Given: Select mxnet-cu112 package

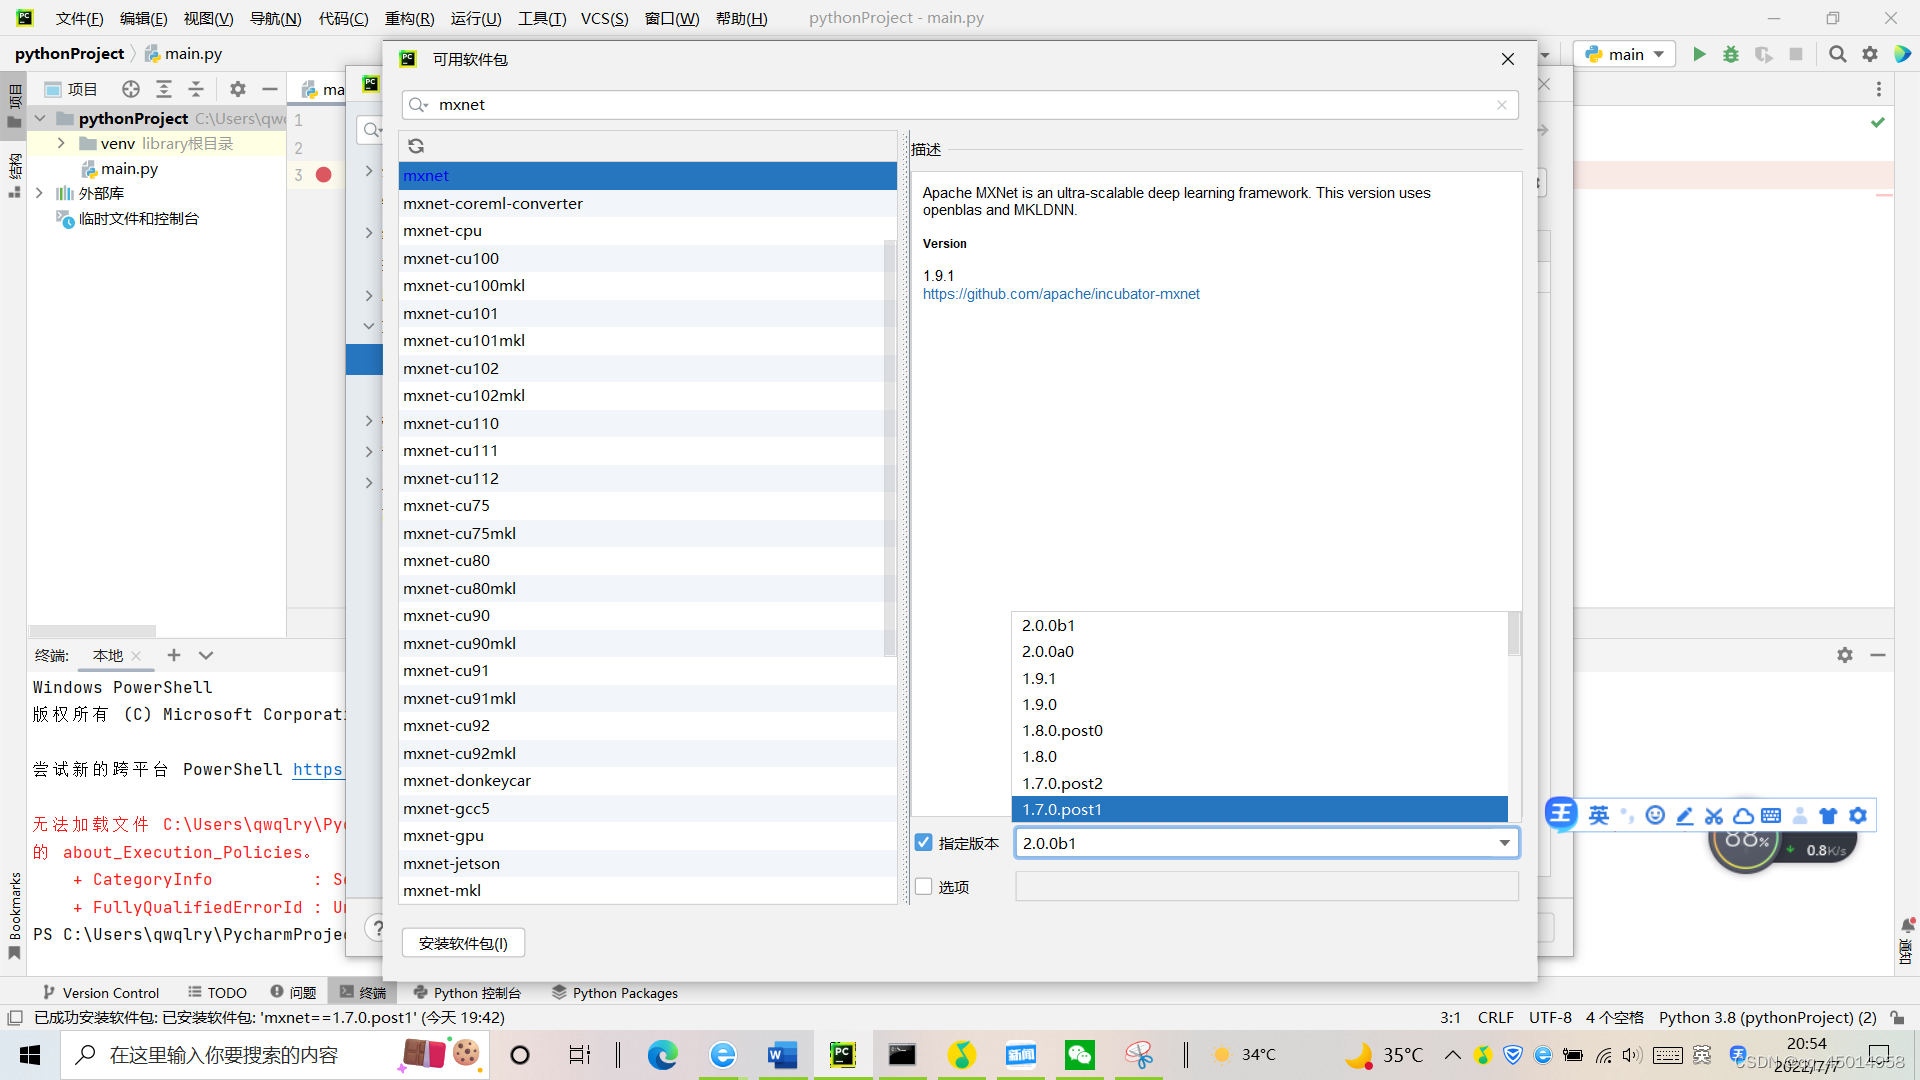Looking at the screenshot, I should 647,478.
